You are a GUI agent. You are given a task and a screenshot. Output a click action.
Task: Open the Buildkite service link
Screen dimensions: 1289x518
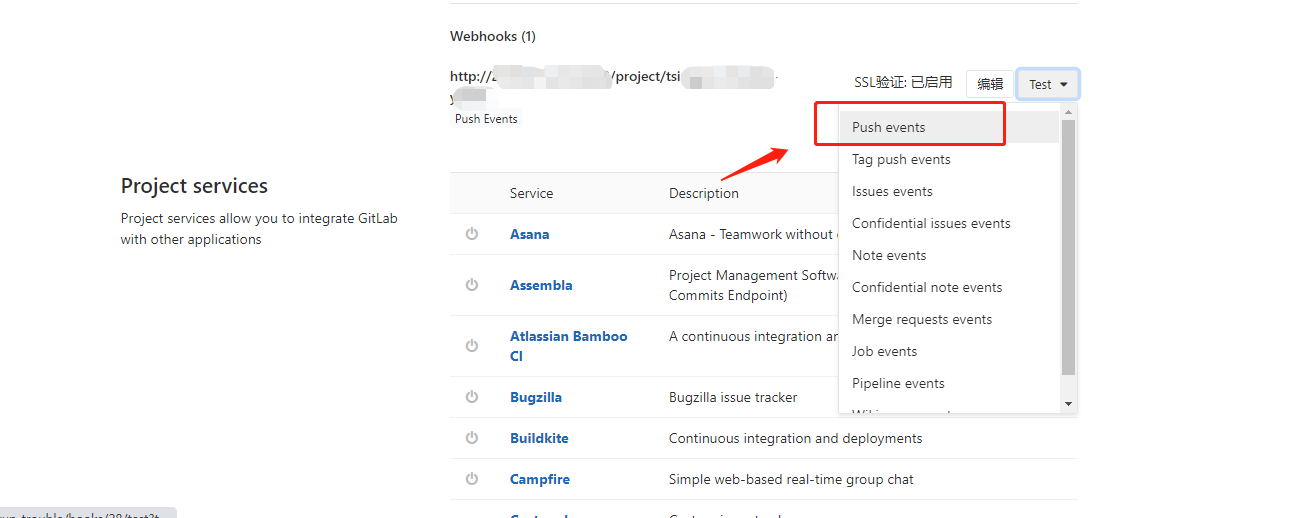point(539,438)
